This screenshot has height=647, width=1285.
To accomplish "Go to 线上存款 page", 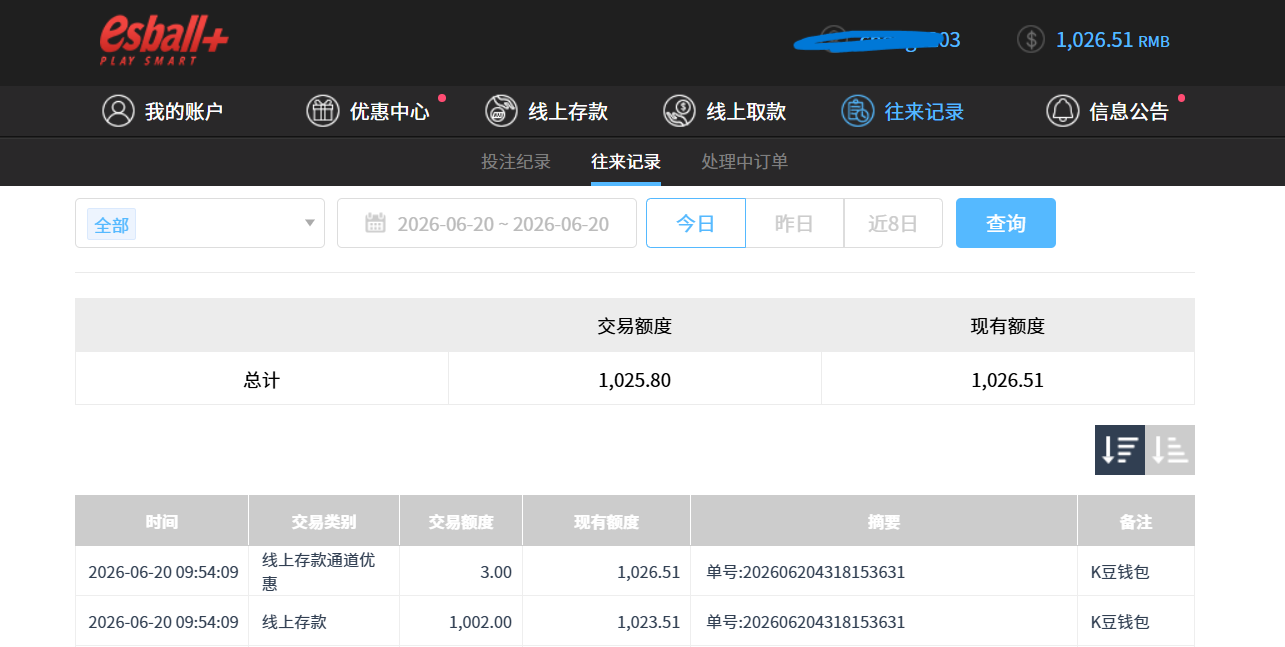I will pyautogui.click(x=547, y=111).
